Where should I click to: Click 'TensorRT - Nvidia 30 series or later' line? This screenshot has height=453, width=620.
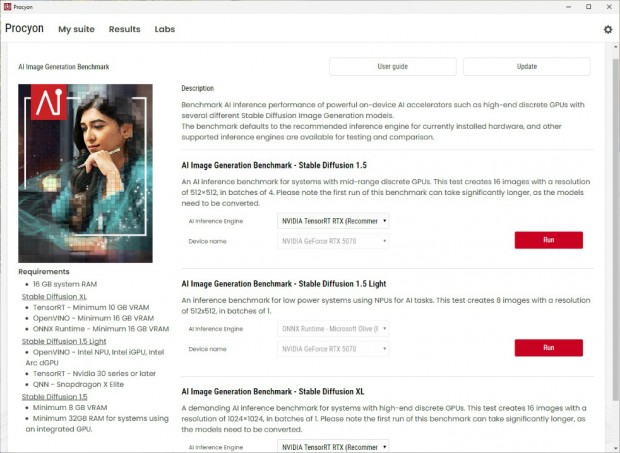tap(94, 373)
